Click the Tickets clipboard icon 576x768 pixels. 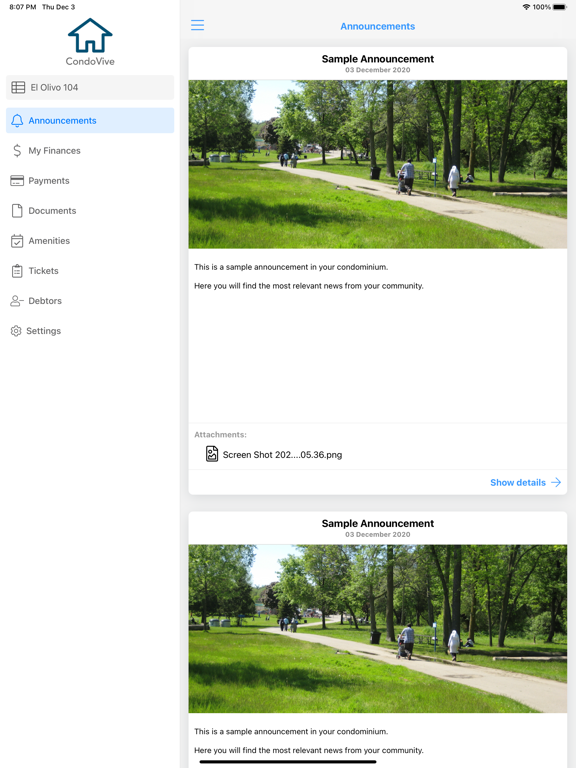17,271
